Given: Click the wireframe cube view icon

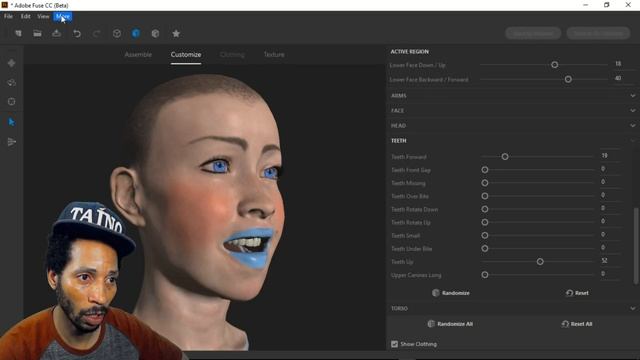Looking at the screenshot, I should pos(117,33).
